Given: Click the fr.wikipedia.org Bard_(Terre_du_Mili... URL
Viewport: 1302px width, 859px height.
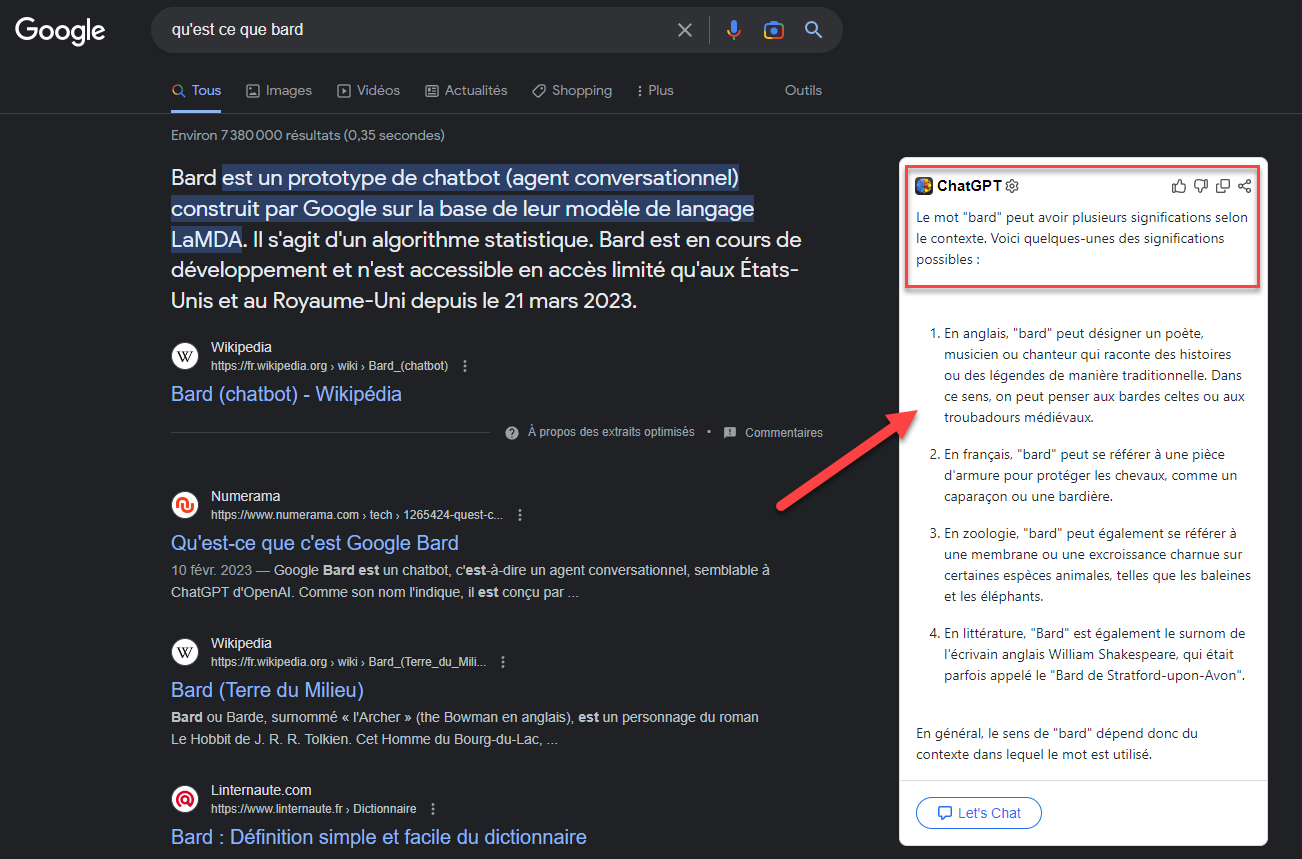Looking at the screenshot, I should (349, 662).
